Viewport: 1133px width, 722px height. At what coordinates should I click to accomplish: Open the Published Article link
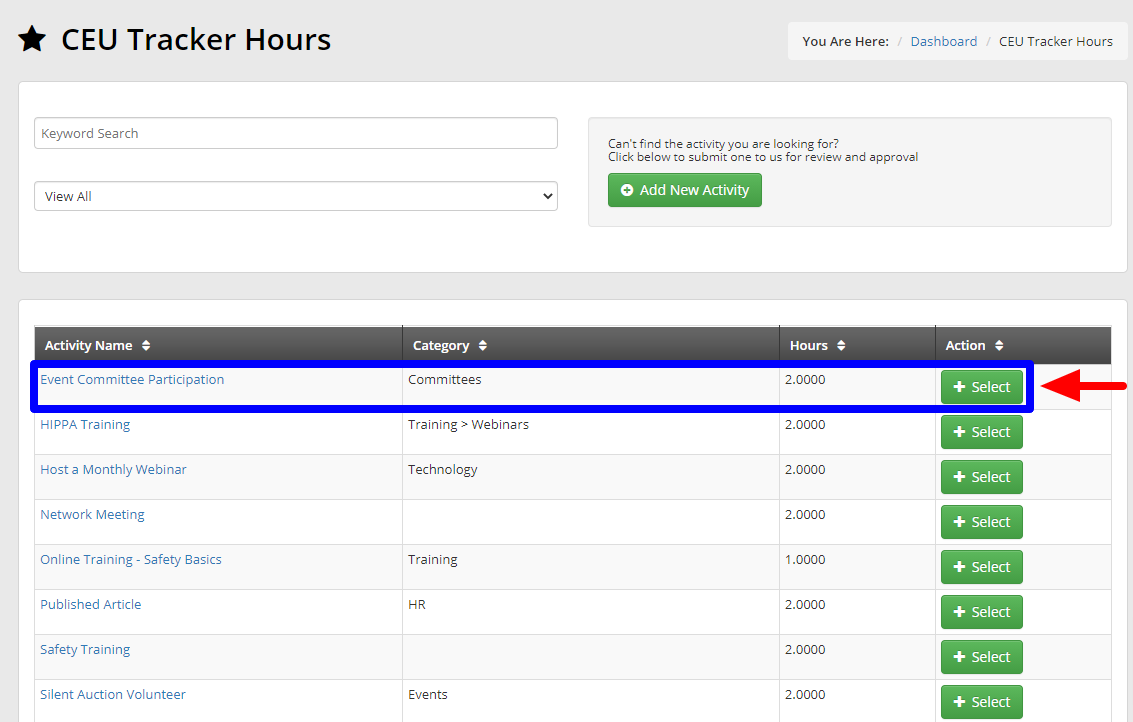[91, 604]
